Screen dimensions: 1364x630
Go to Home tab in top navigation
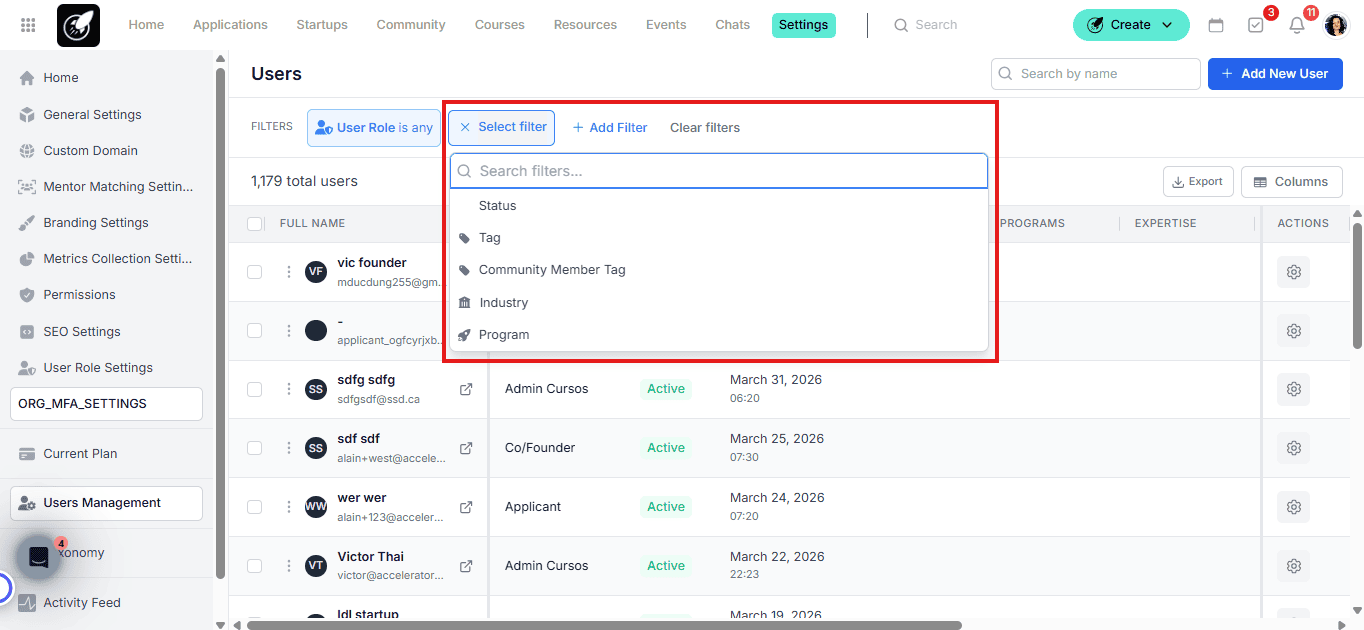click(x=146, y=25)
